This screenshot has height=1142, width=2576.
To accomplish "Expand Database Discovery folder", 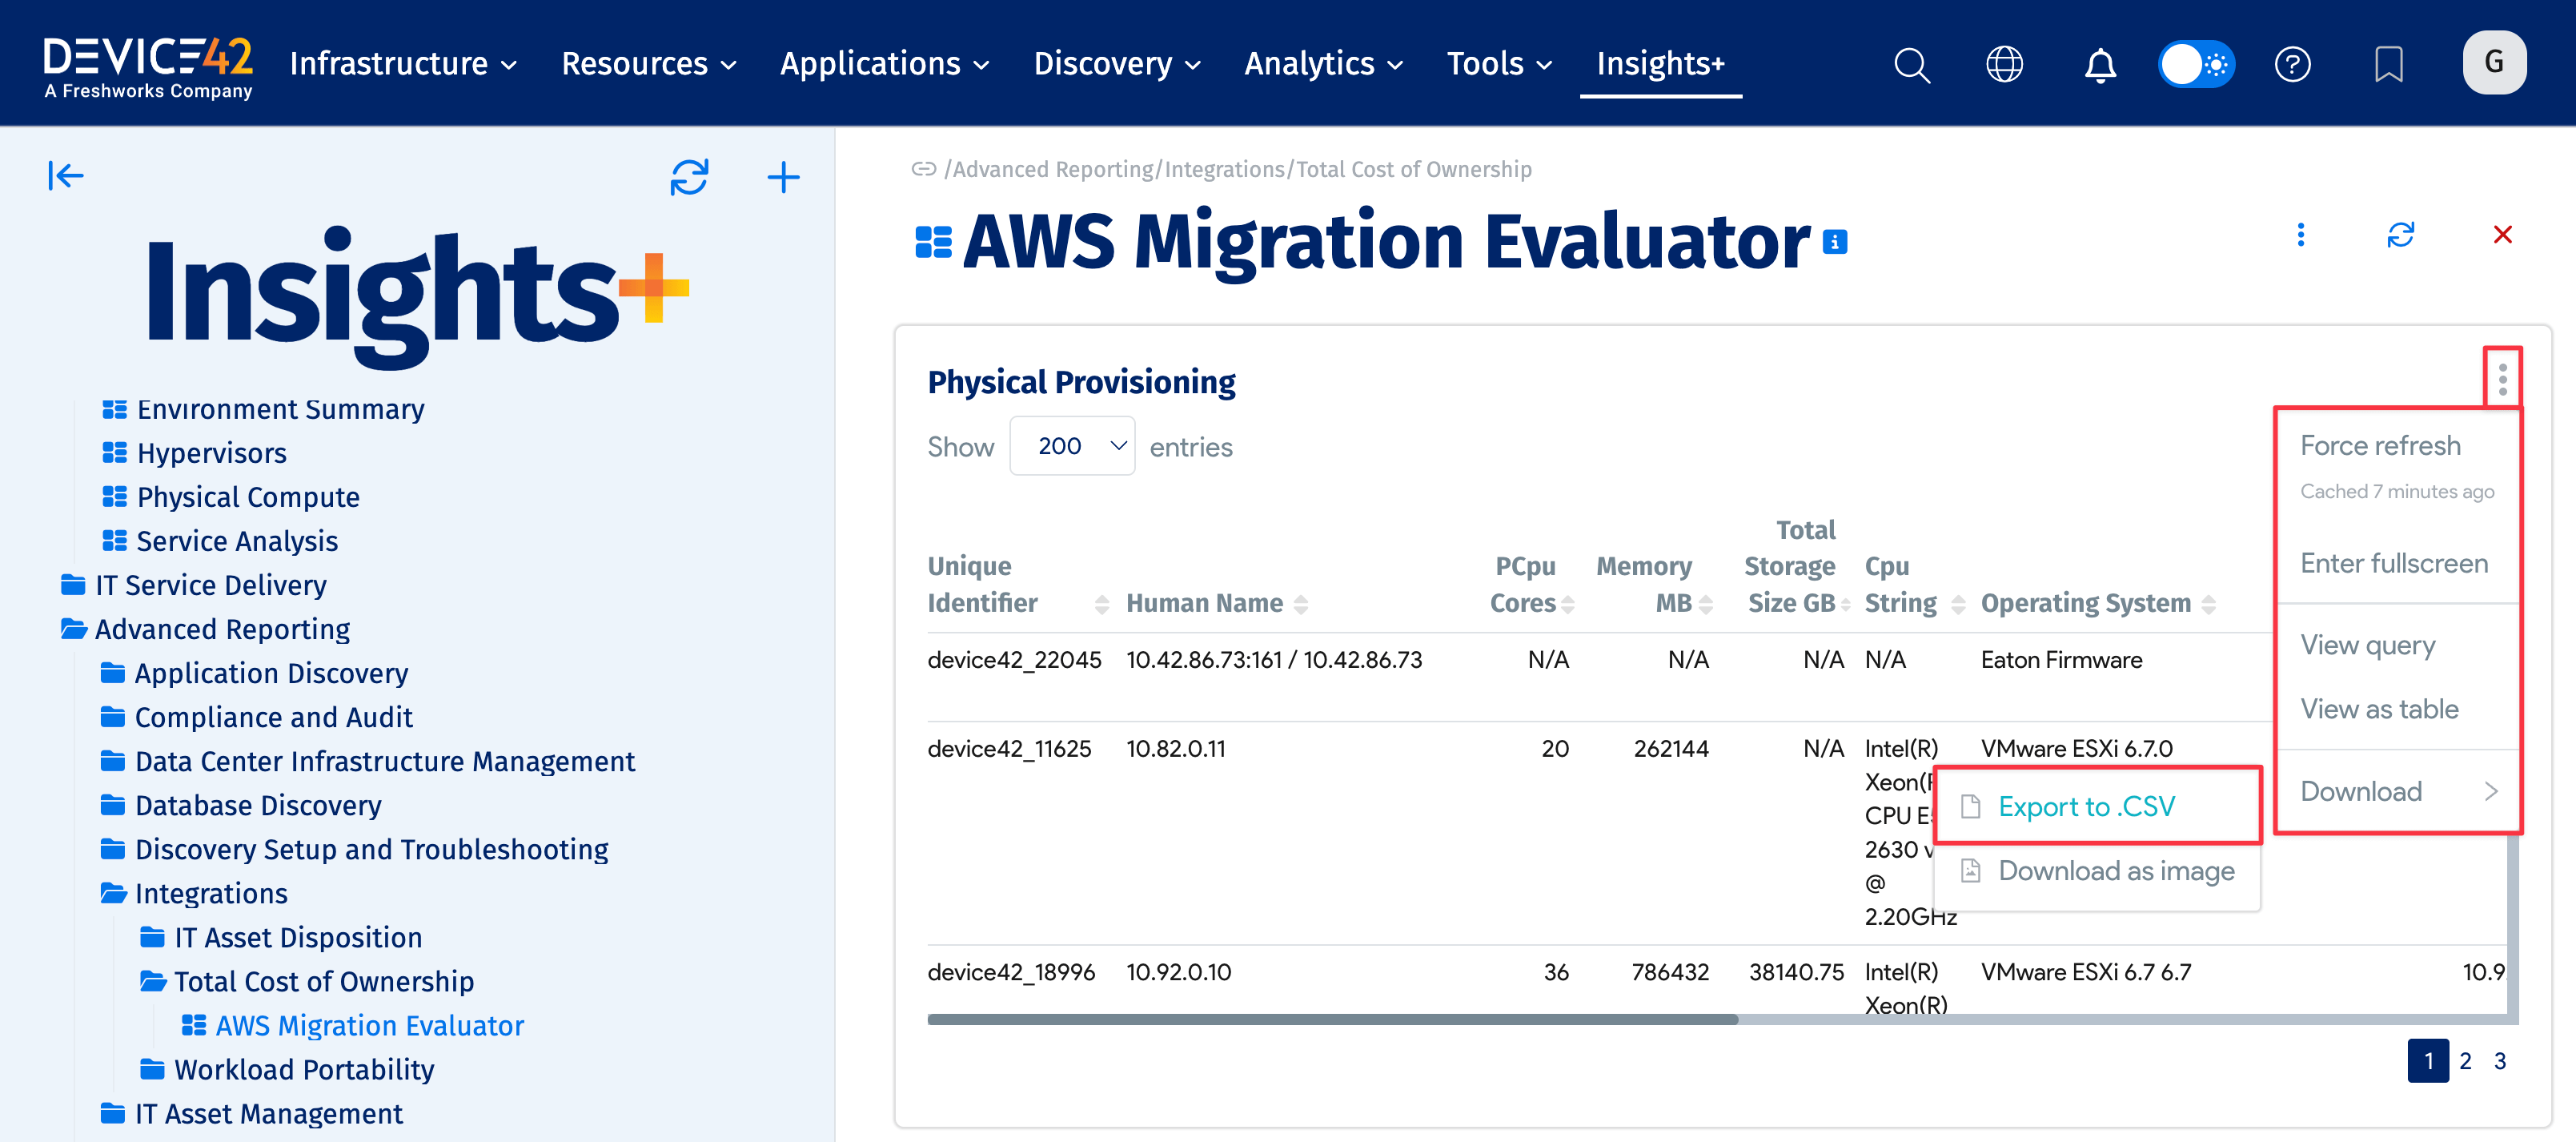I will 240,805.
